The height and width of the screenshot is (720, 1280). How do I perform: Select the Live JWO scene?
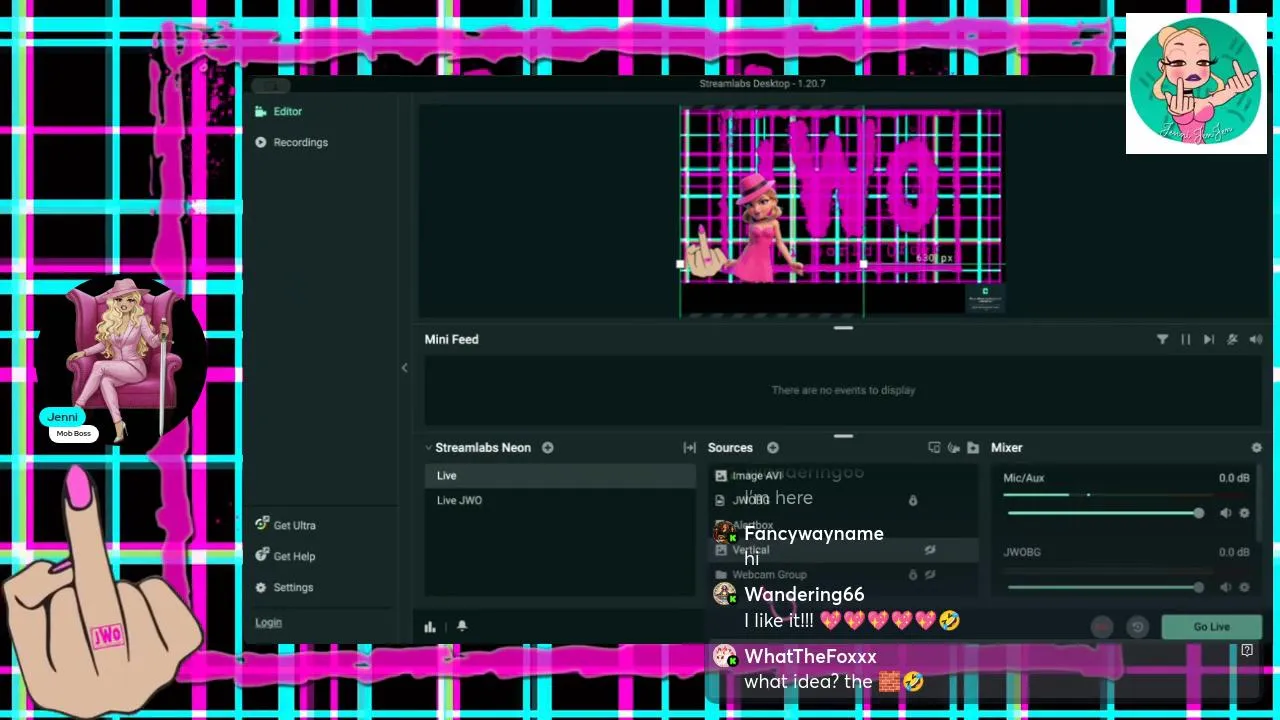tap(560, 500)
